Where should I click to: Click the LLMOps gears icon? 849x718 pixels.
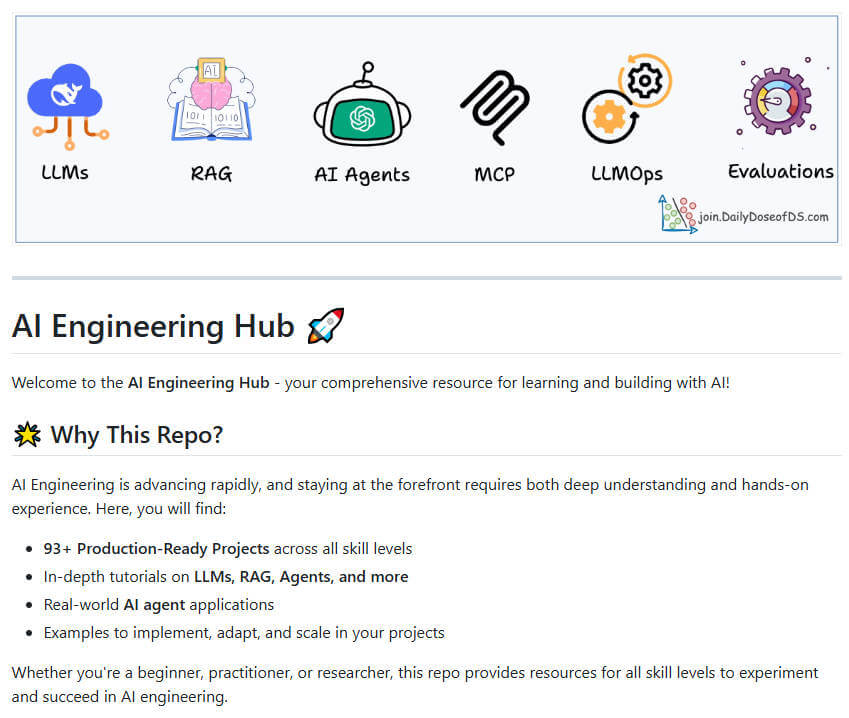click(627, 100)
